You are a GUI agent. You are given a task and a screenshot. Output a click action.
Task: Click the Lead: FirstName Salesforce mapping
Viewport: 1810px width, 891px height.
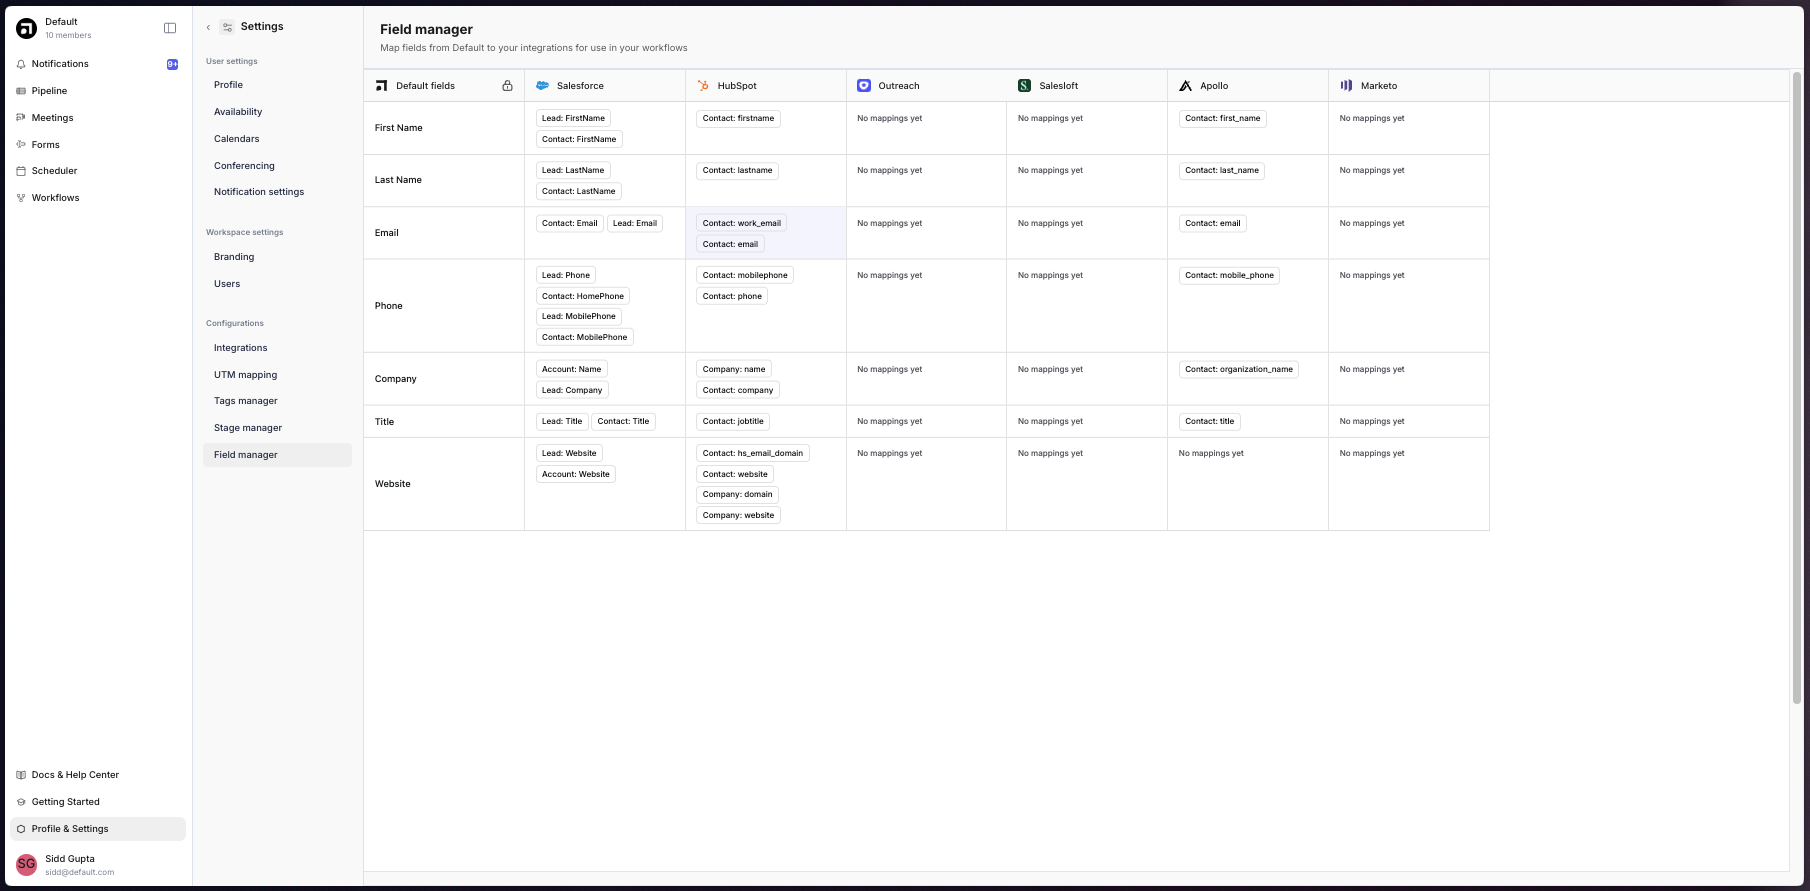point(573,118)
